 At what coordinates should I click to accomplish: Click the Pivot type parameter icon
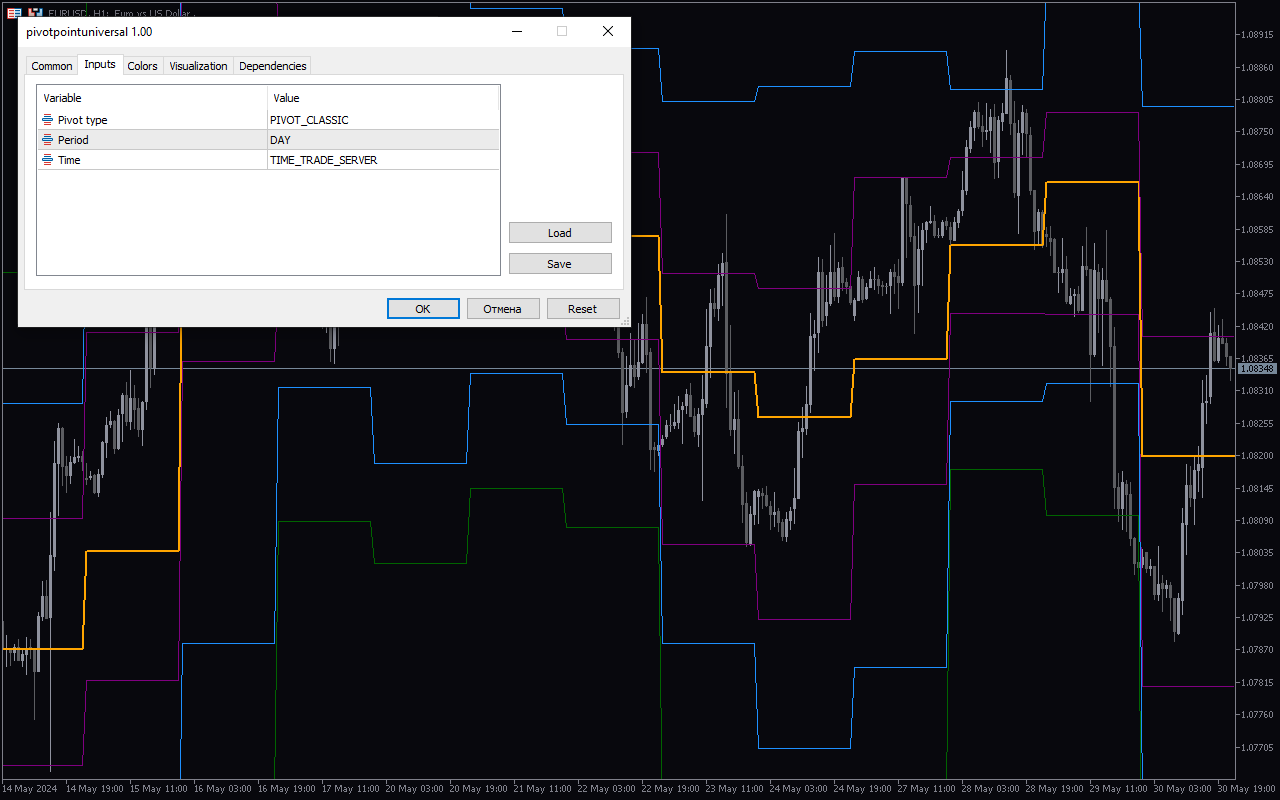coord(47,120)
